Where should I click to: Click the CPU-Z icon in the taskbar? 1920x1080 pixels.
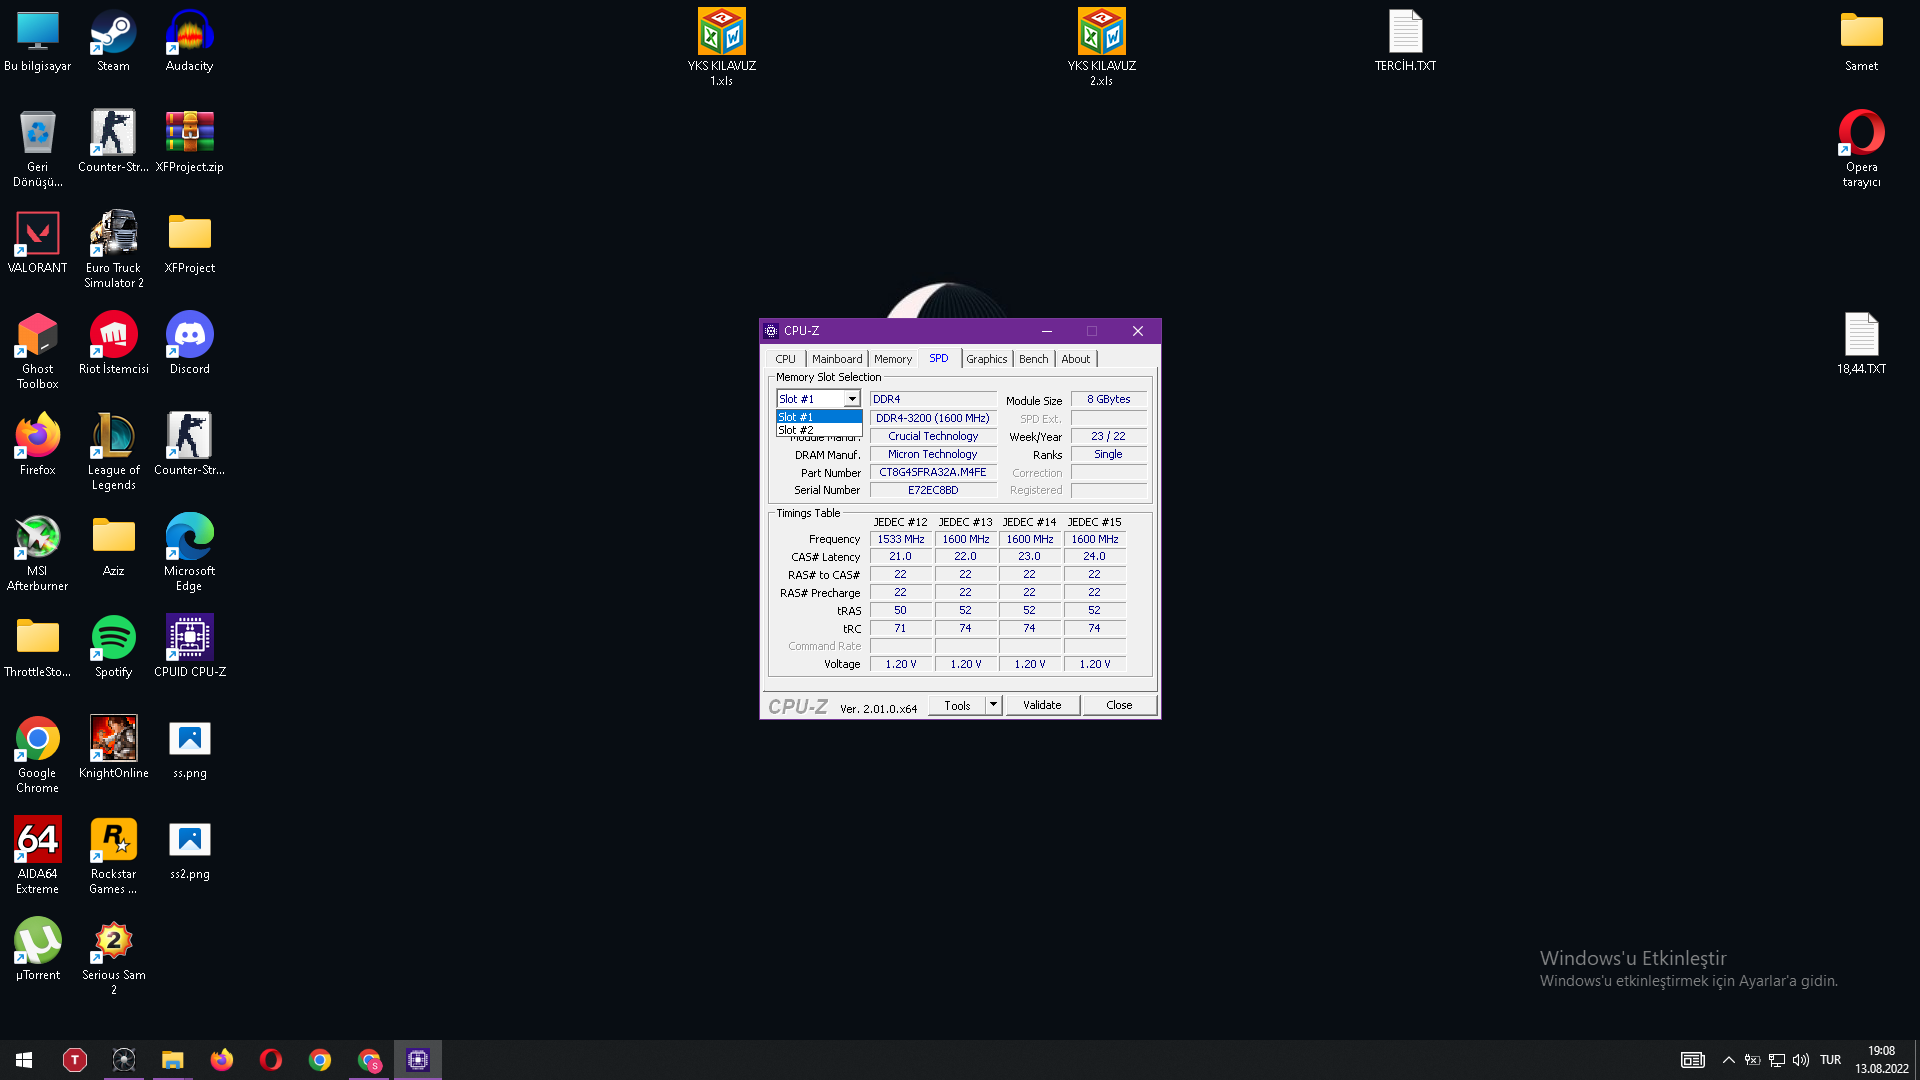click(x=418, y=1060)
